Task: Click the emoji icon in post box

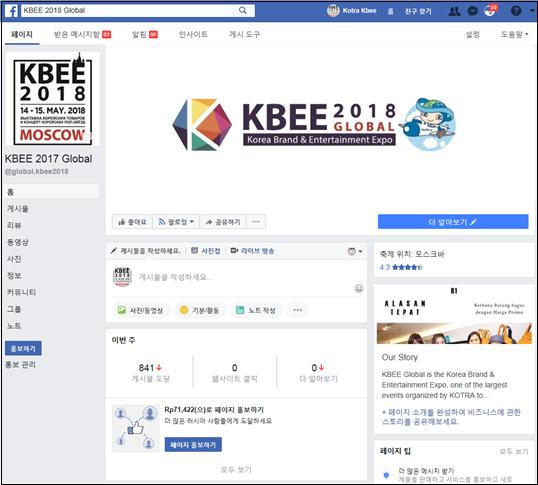Action: click(359, 288)
